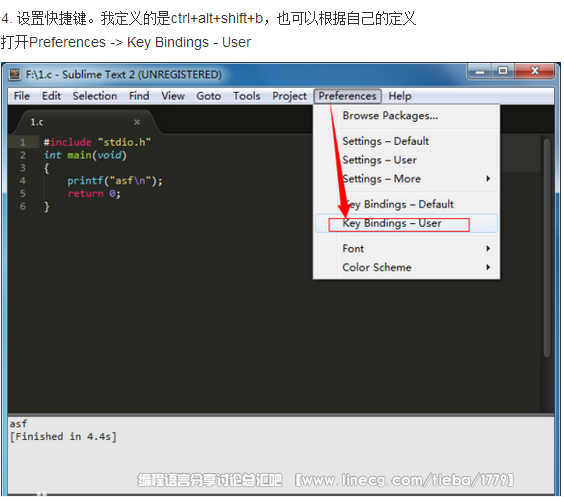The height and width of the screenshot is (497, 564).
Task: Open the Find menu
Action: (139, 96)
